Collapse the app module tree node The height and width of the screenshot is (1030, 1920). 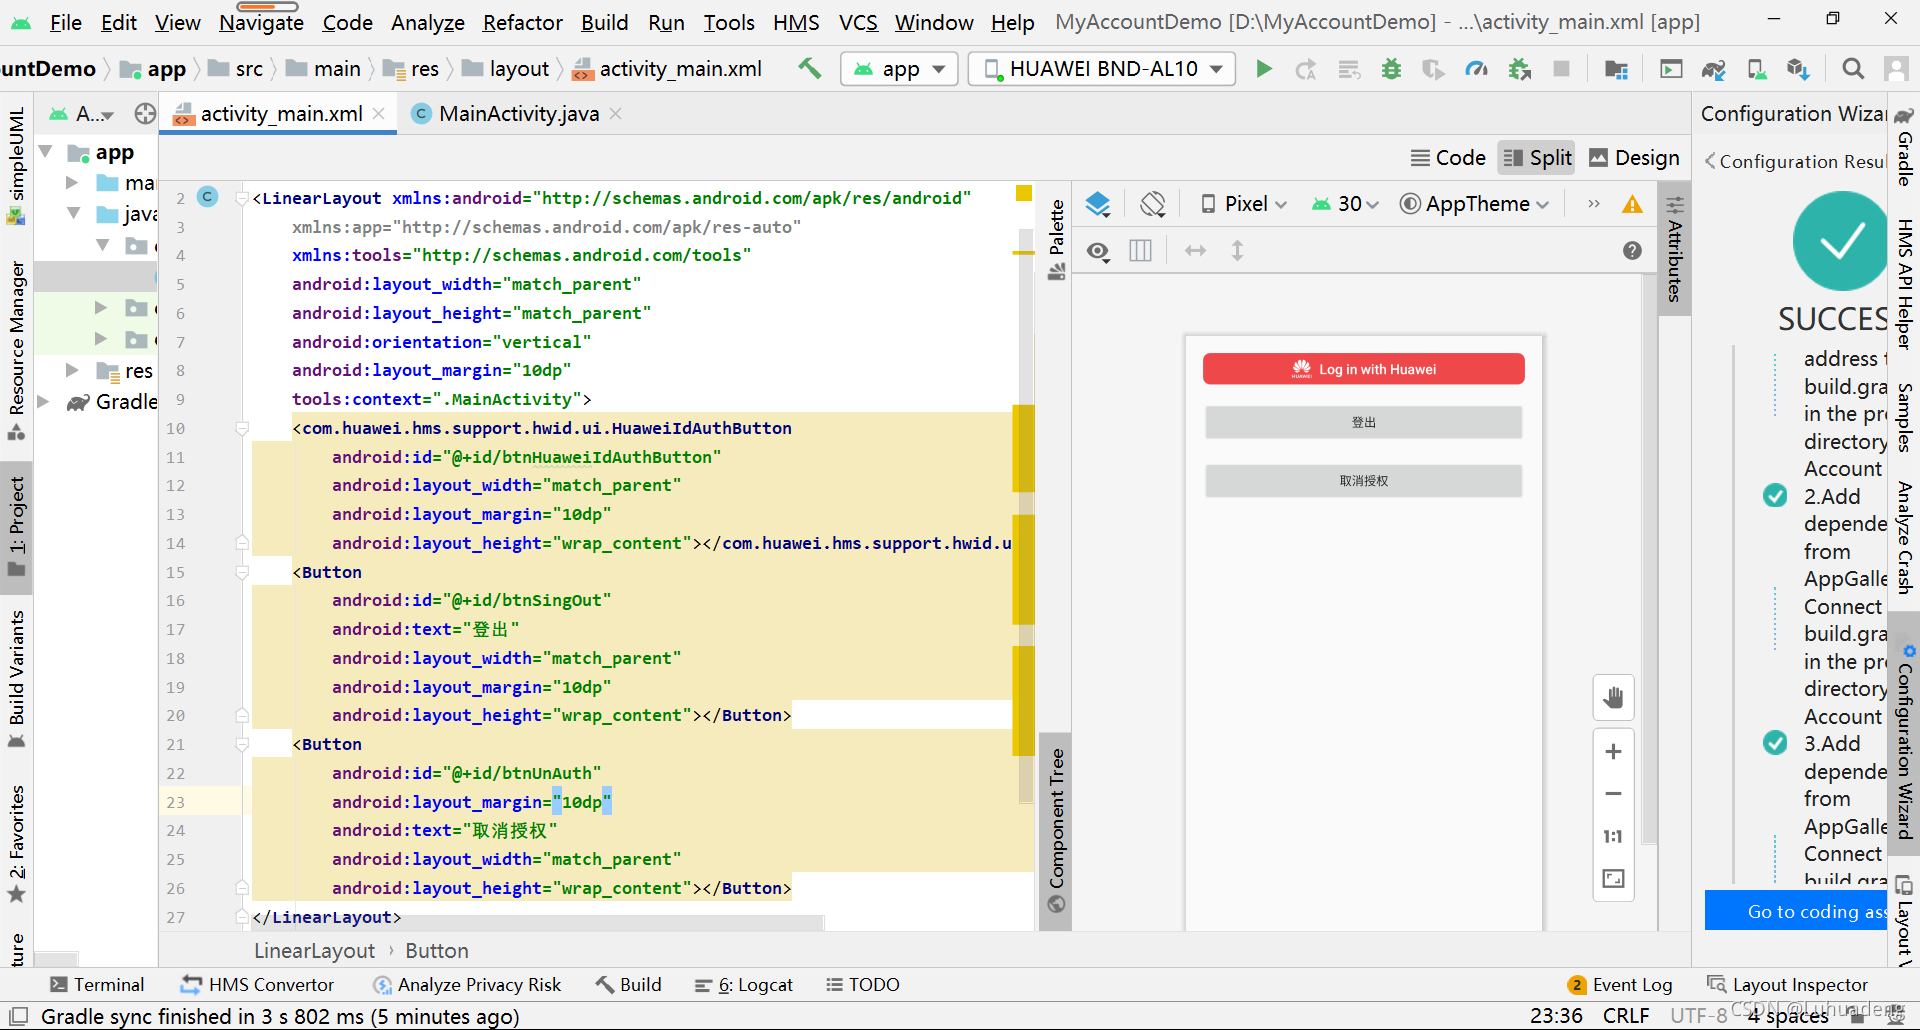(46, 152)
